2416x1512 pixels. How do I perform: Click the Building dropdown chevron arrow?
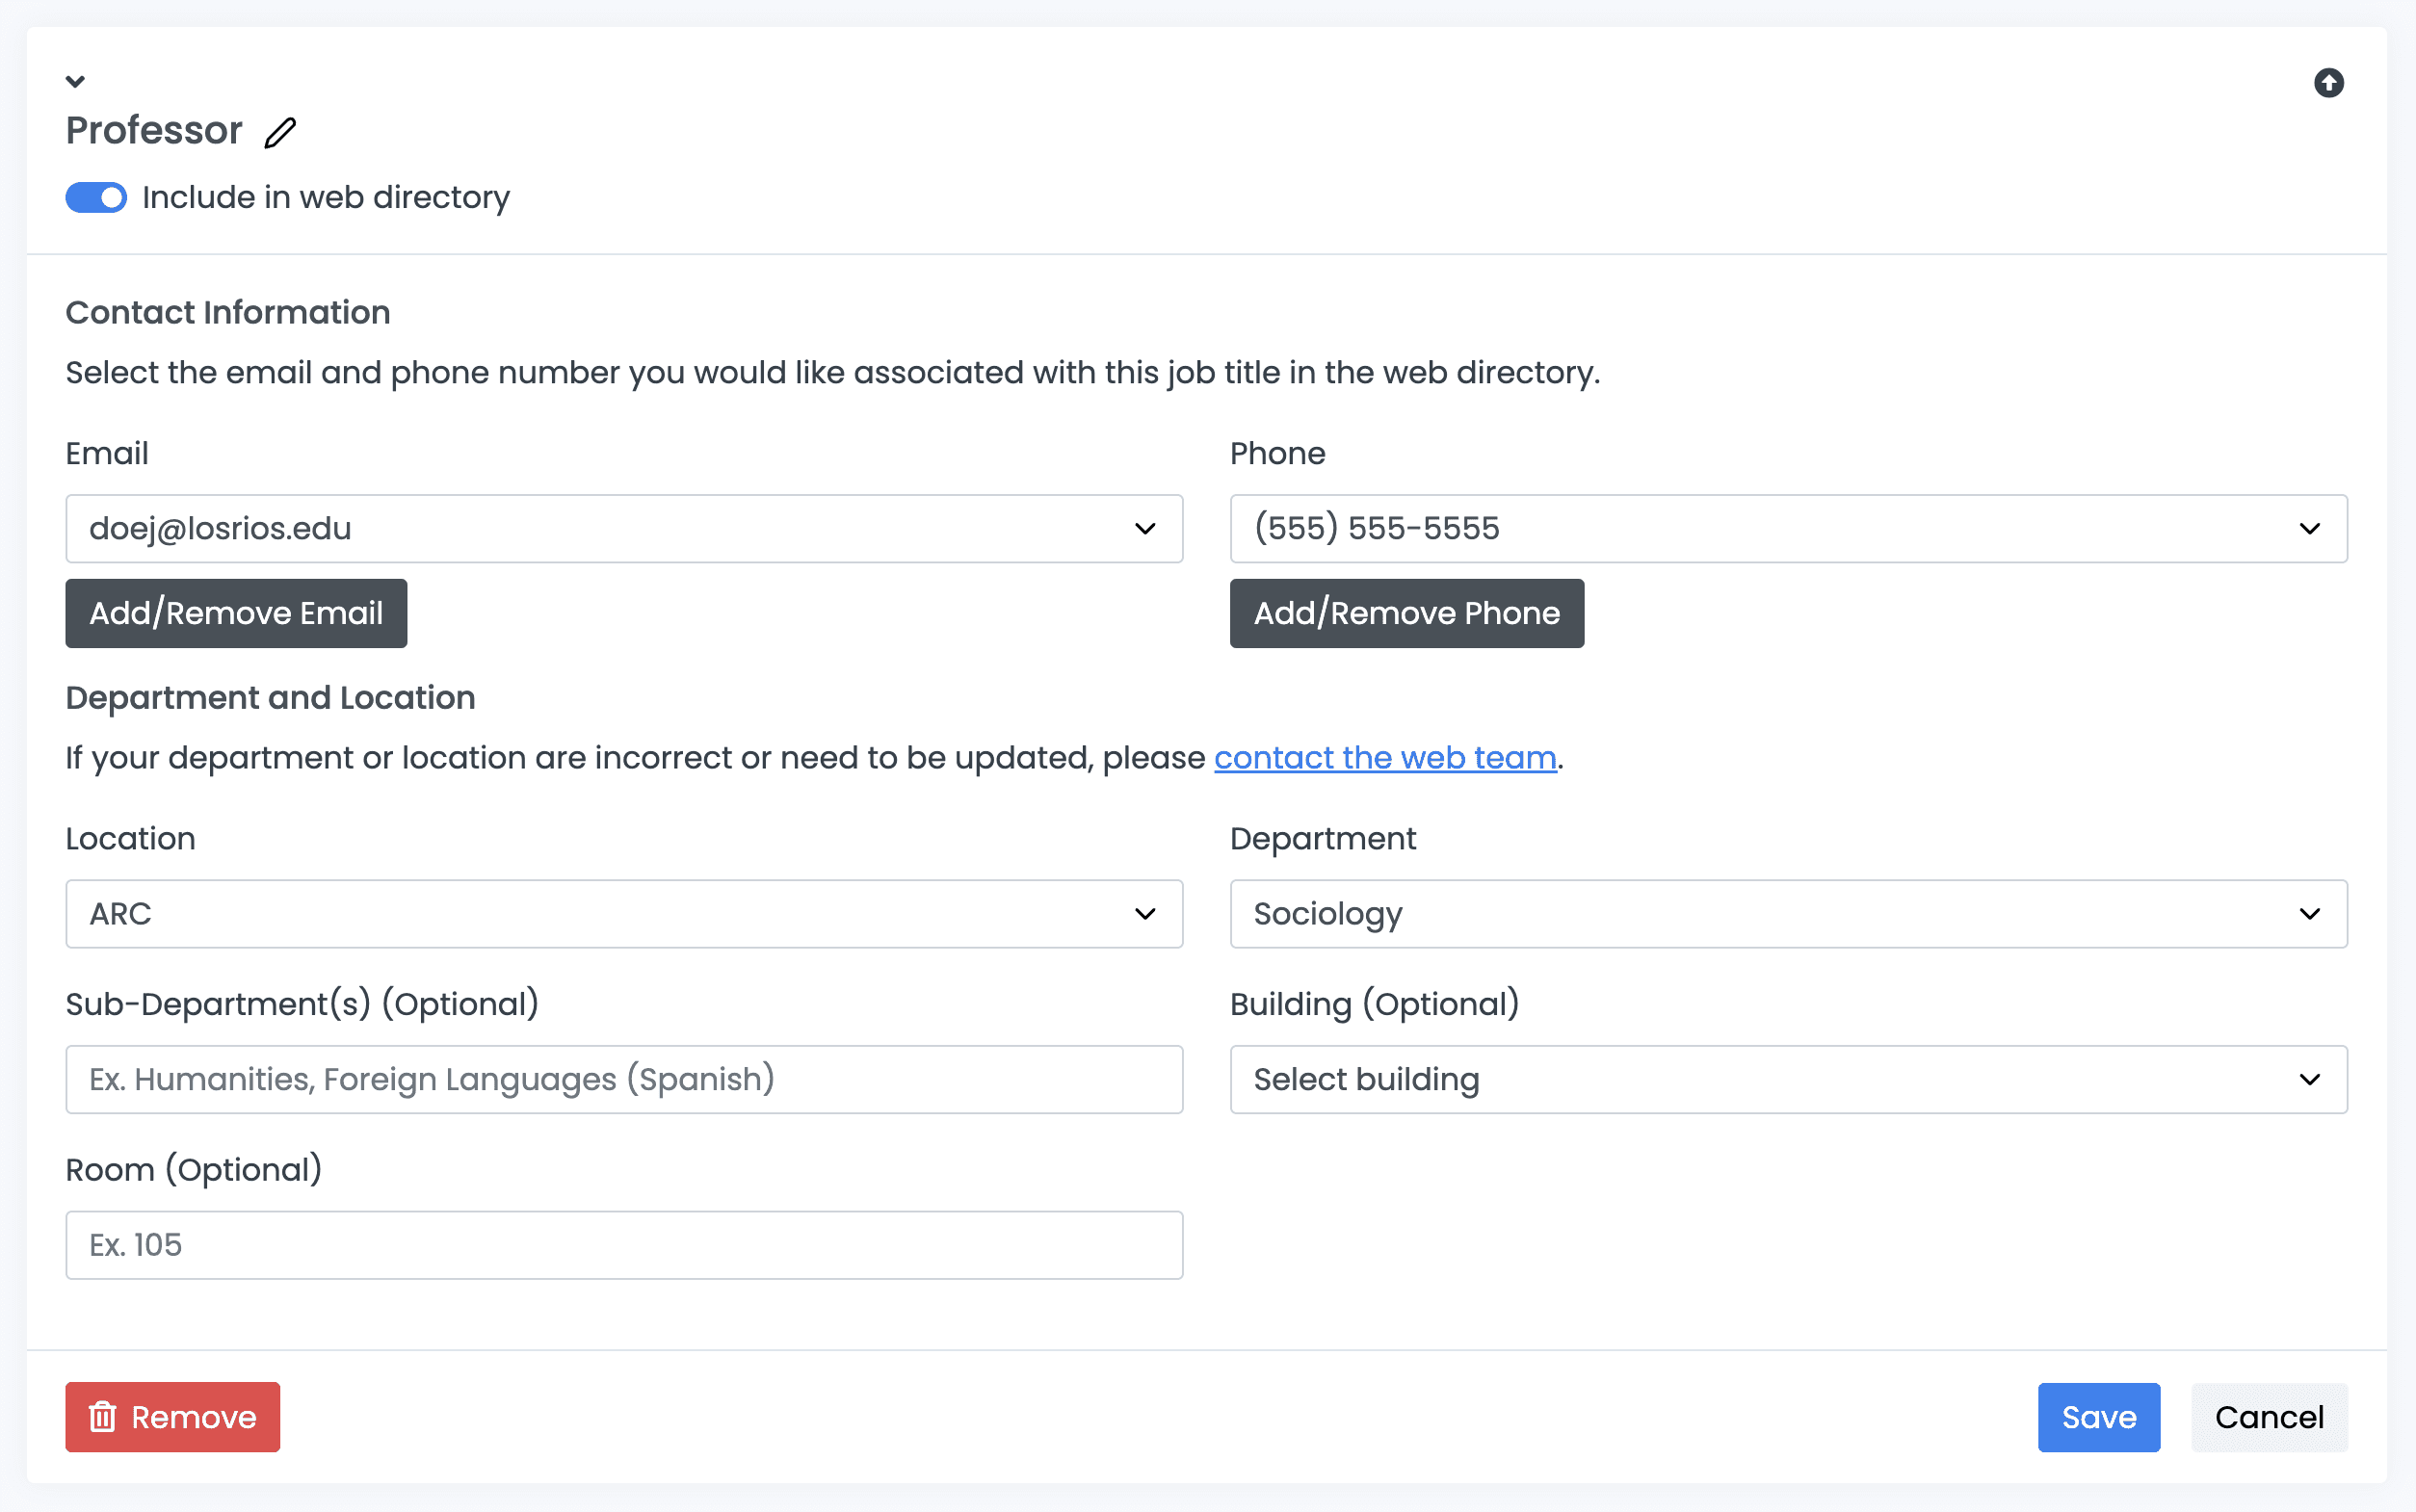[2309, 1079]
